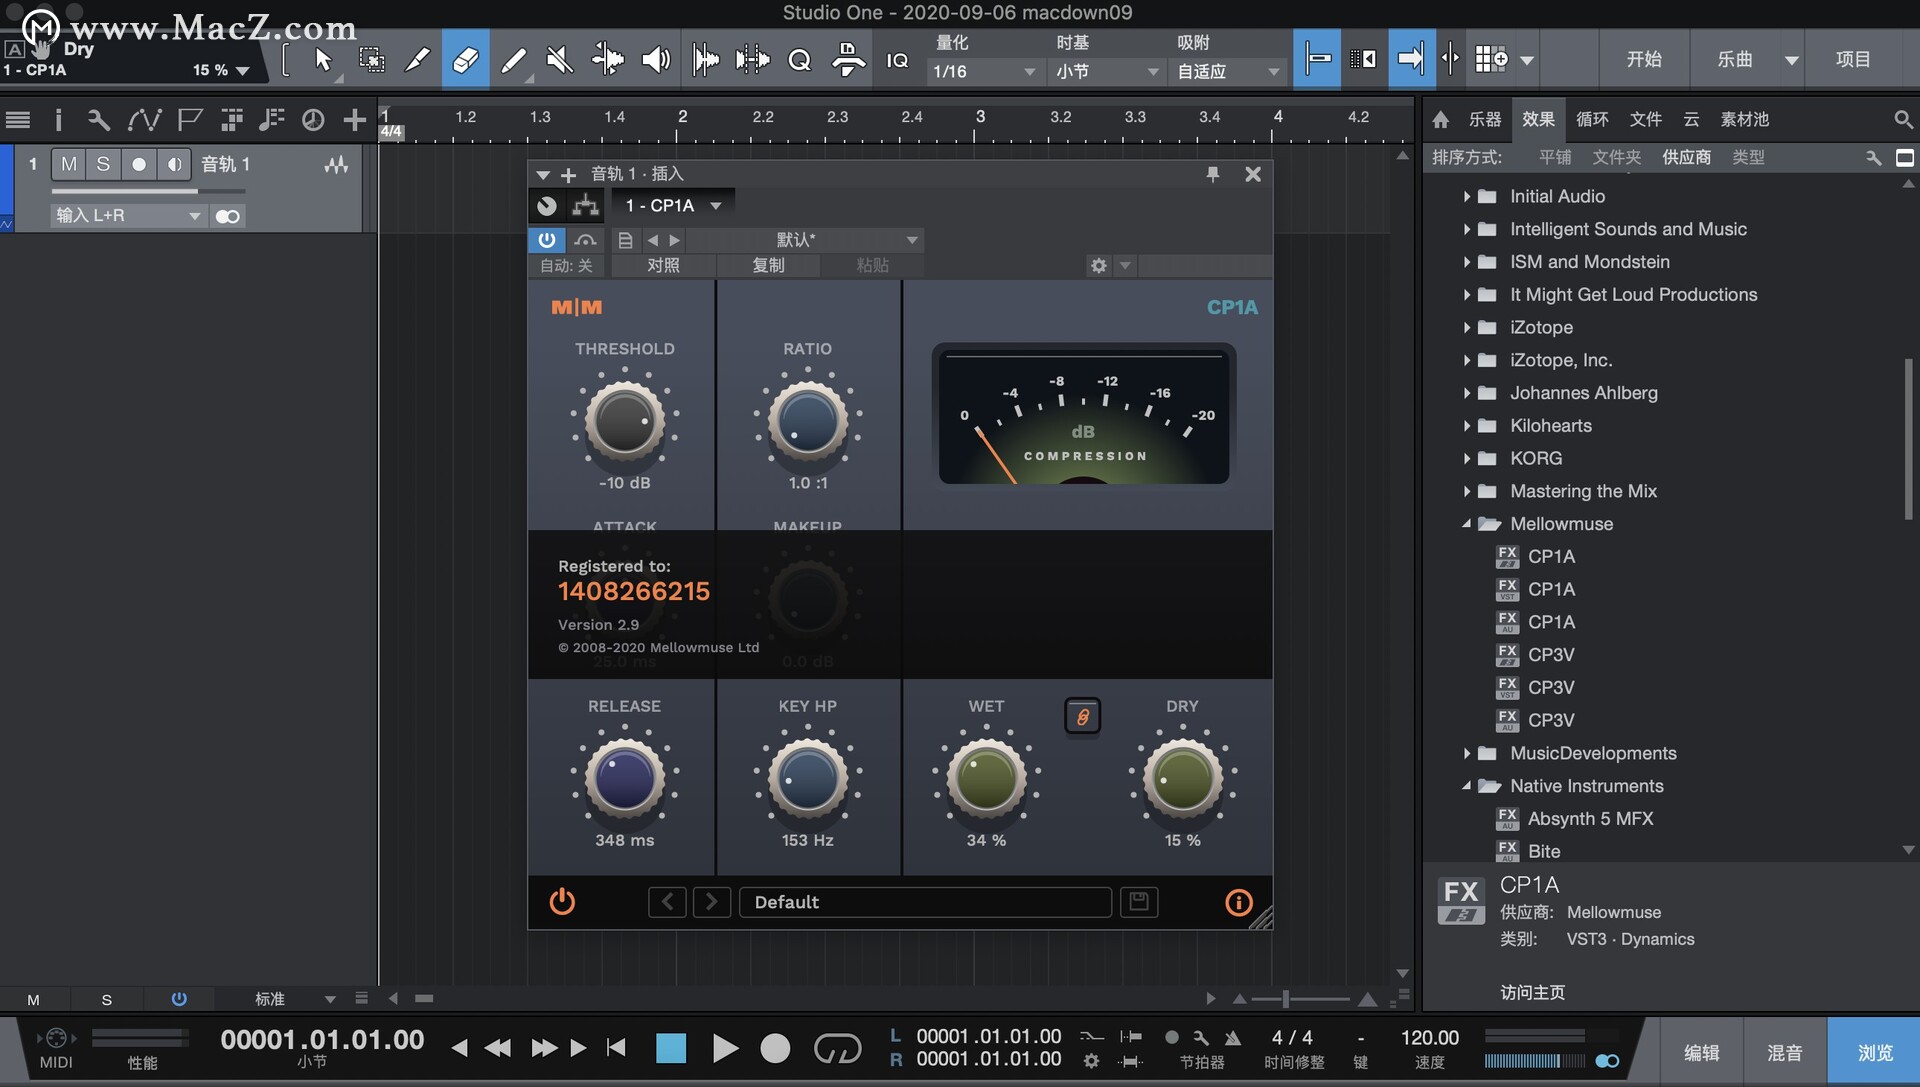Sort browser by 类型
This screenshot has height=1087, width=1920.
click(x=1748, y=157)
